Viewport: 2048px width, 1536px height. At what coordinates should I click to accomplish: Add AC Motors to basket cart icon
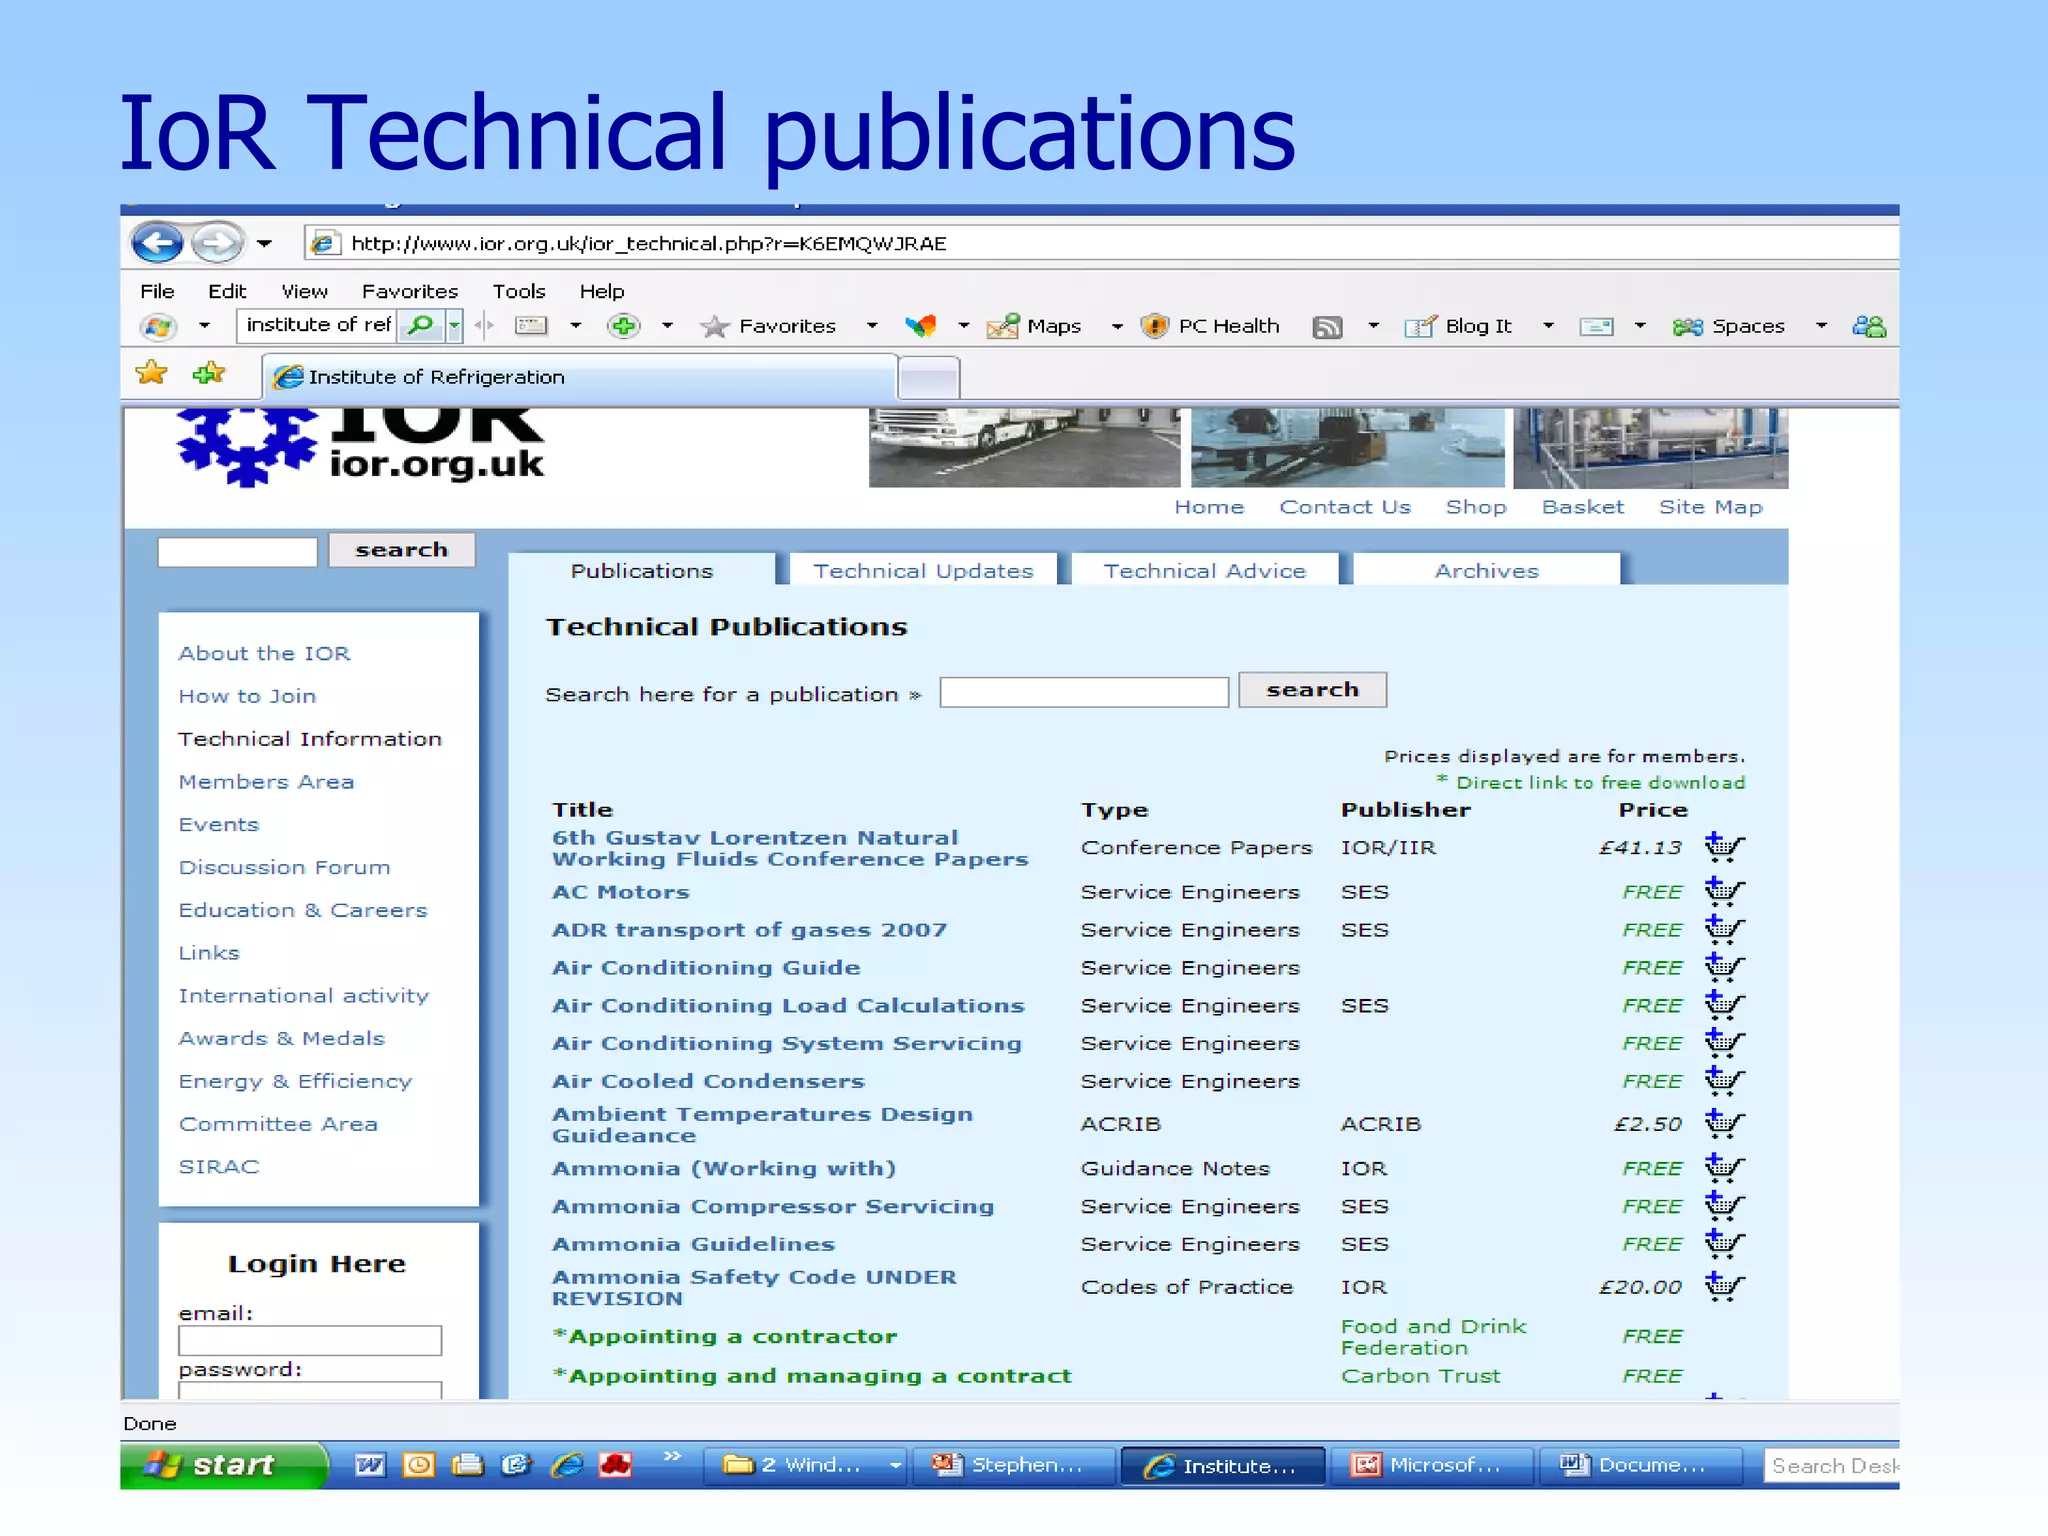pos(1724,890)
